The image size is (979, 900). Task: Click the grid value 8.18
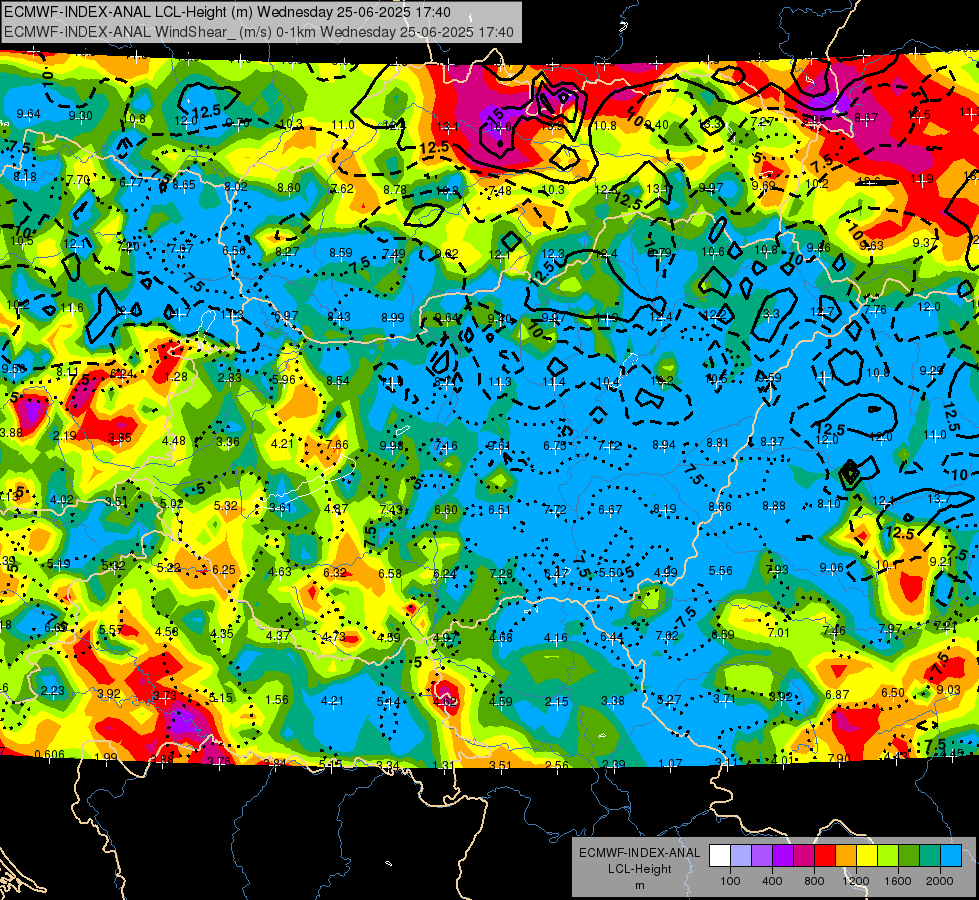point(25,177)
